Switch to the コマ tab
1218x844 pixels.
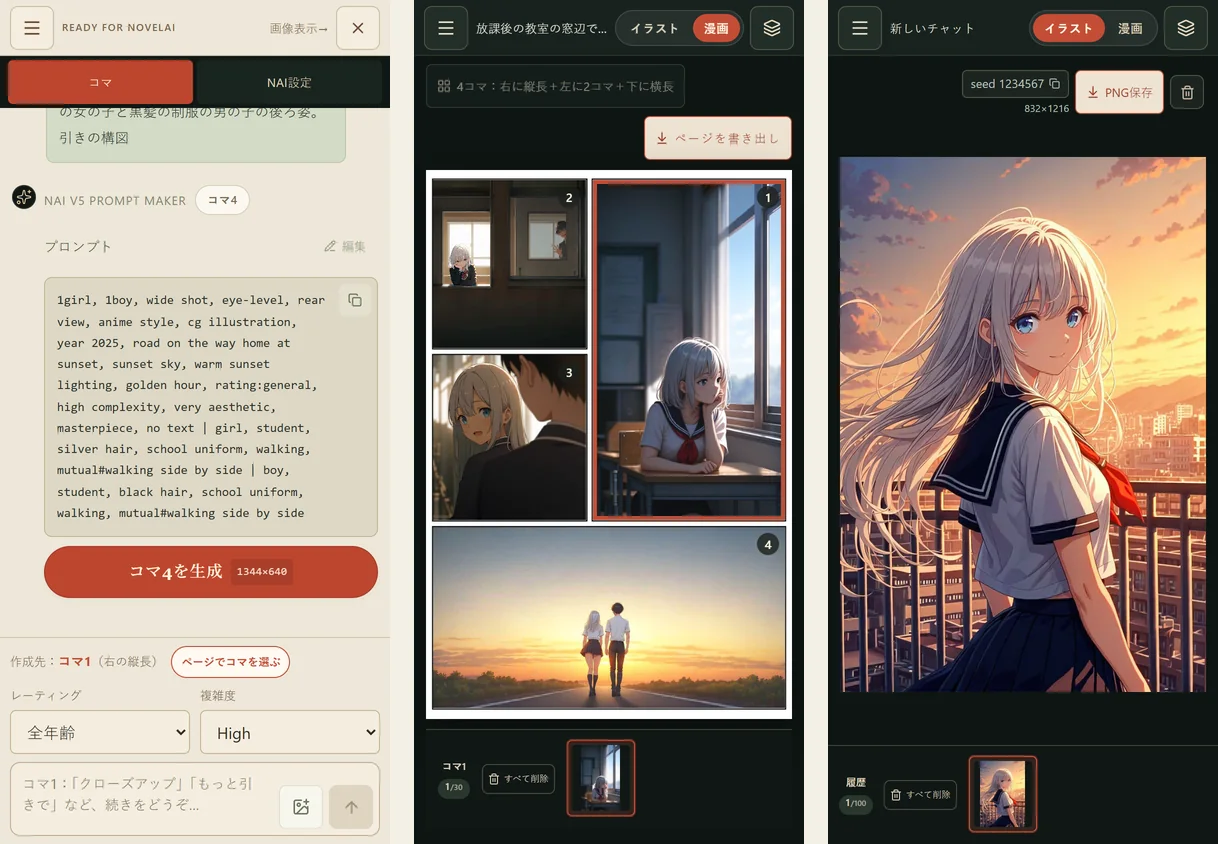point(100,82)
